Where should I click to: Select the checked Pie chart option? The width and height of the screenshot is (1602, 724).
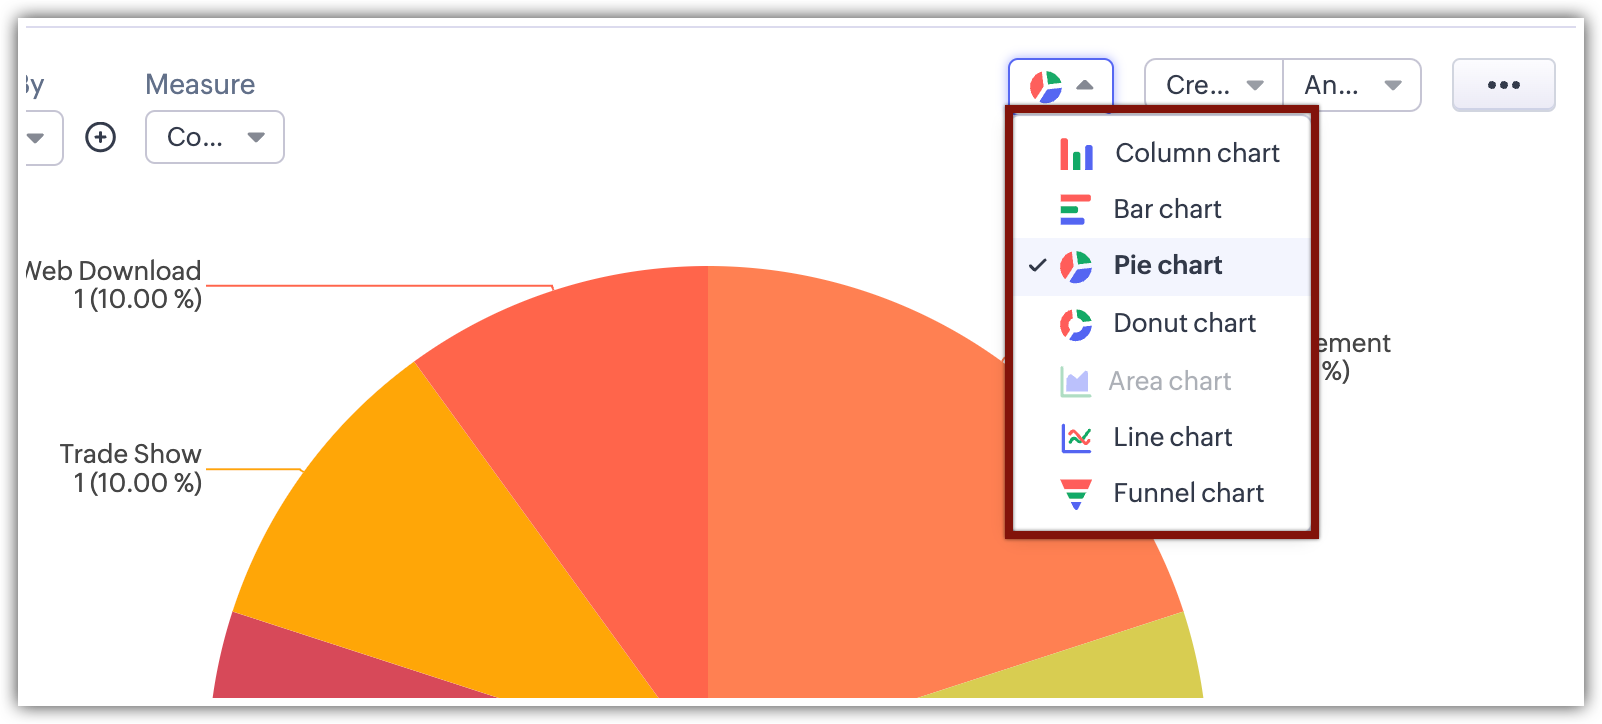tap(1167, 266)
